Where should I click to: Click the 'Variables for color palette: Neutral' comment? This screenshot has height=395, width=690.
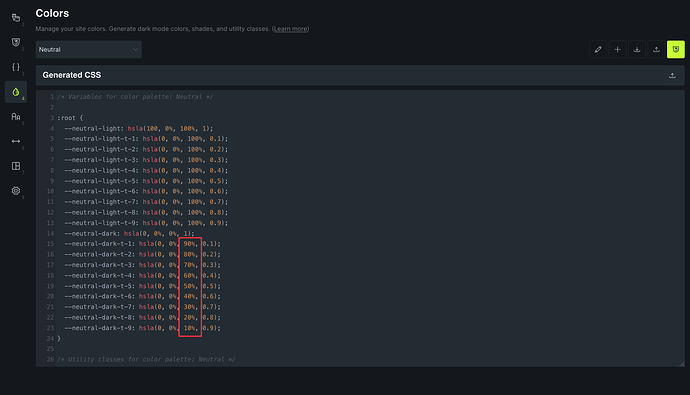[135, 97]
